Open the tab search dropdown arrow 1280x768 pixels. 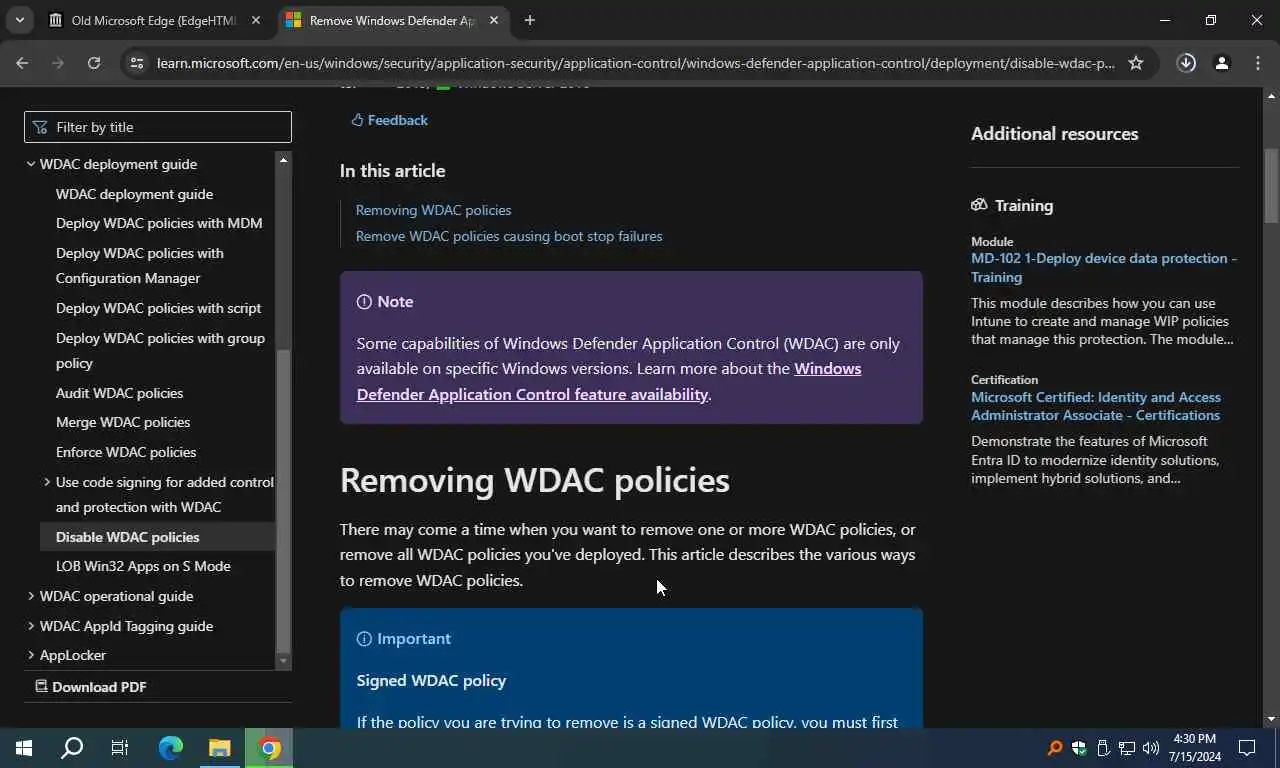click(x=19, y=20)
